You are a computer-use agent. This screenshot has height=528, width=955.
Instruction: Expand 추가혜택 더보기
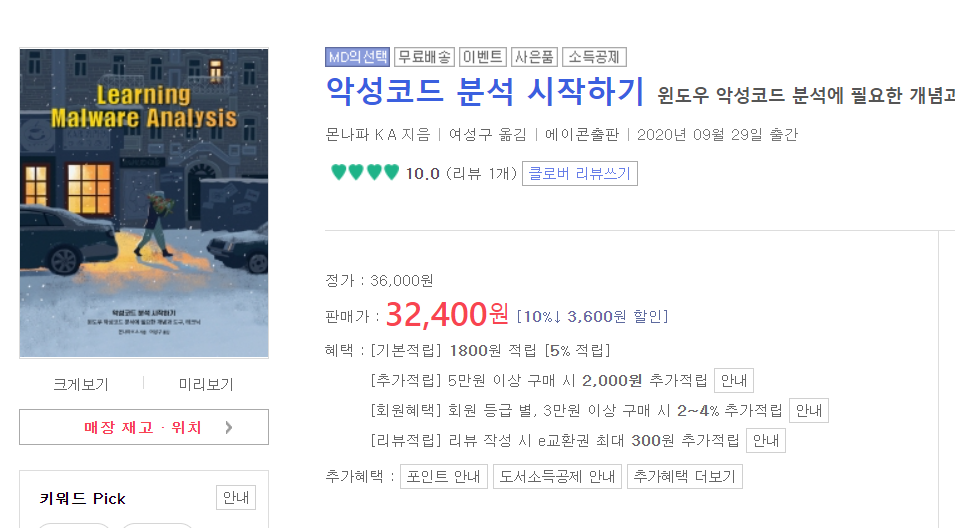click(685, 476)
